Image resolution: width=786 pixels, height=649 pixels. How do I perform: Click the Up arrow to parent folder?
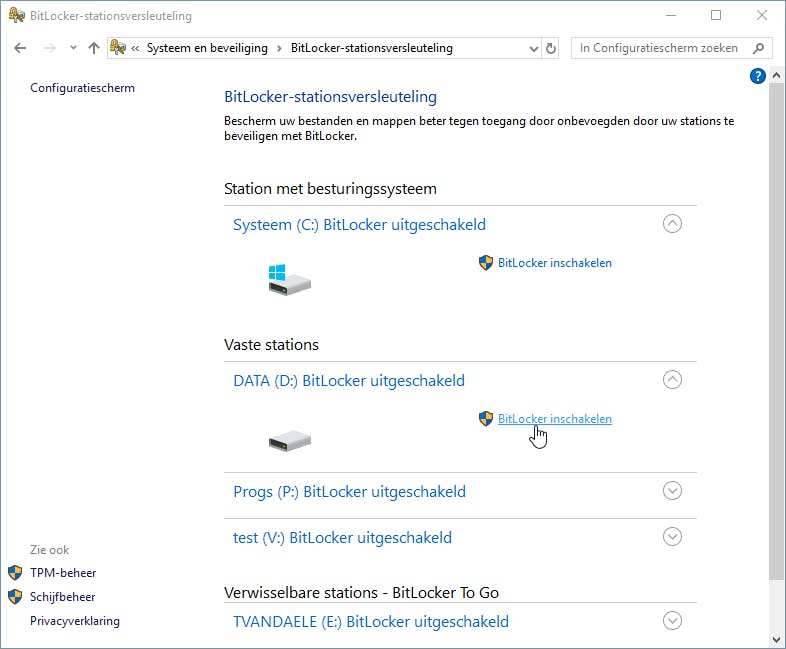[x=94, y=48]
